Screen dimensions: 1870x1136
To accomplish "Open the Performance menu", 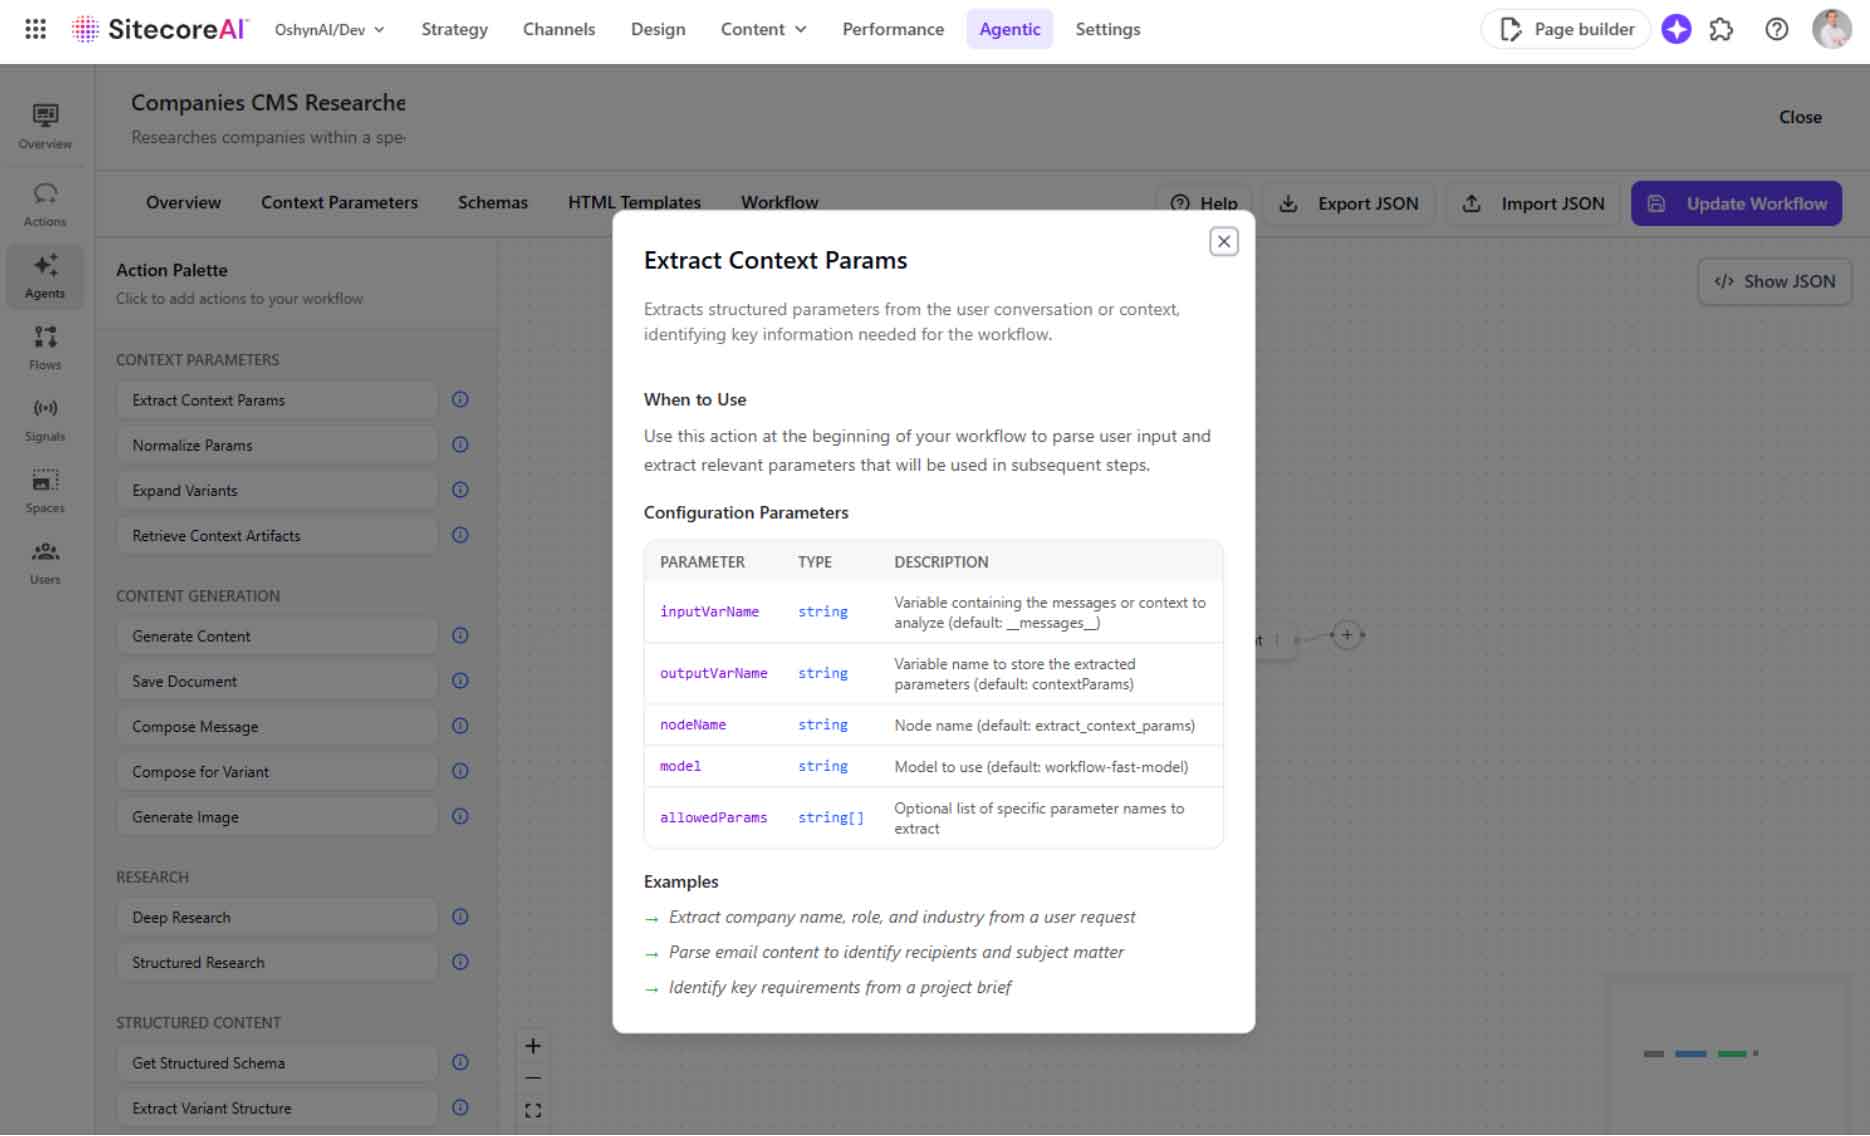I will [x=893, y=29].
